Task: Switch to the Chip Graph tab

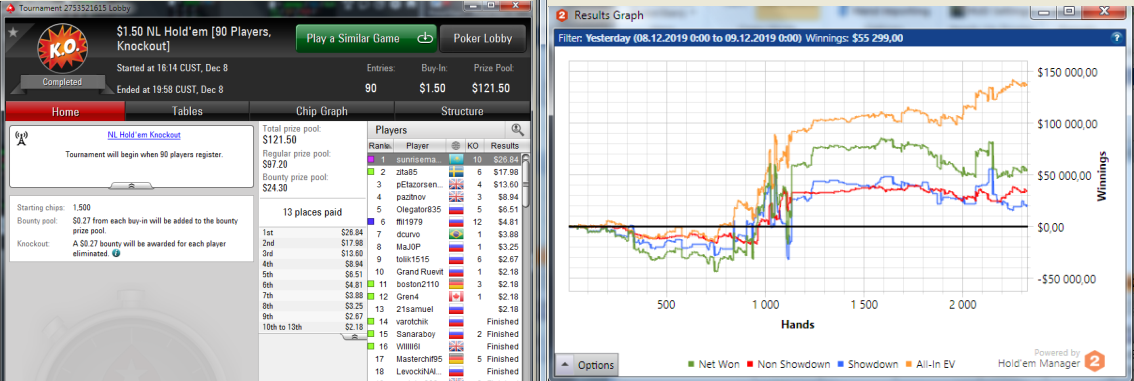Action: [322, 111]
